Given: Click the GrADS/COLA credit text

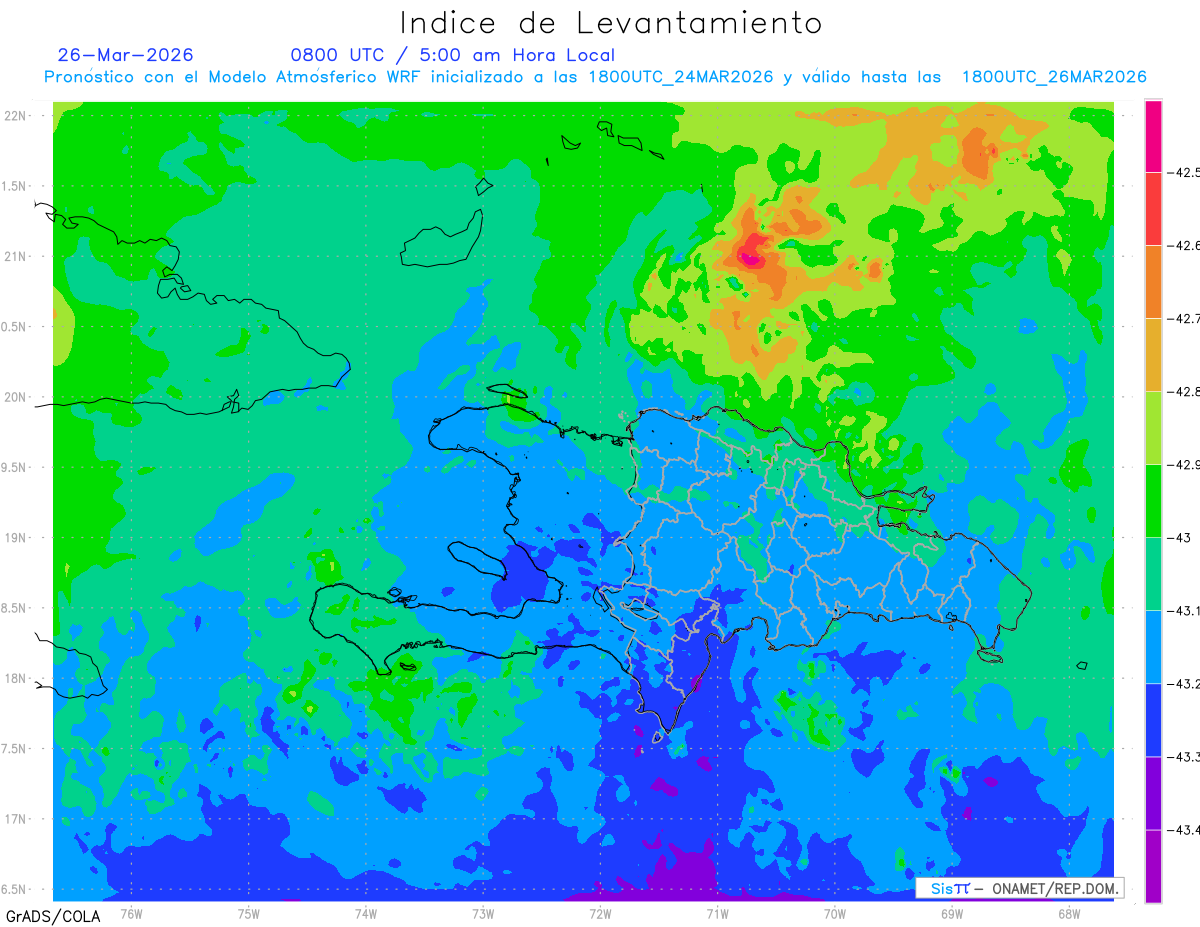Looking at the screenshot, I should click(x=47, y=916).
